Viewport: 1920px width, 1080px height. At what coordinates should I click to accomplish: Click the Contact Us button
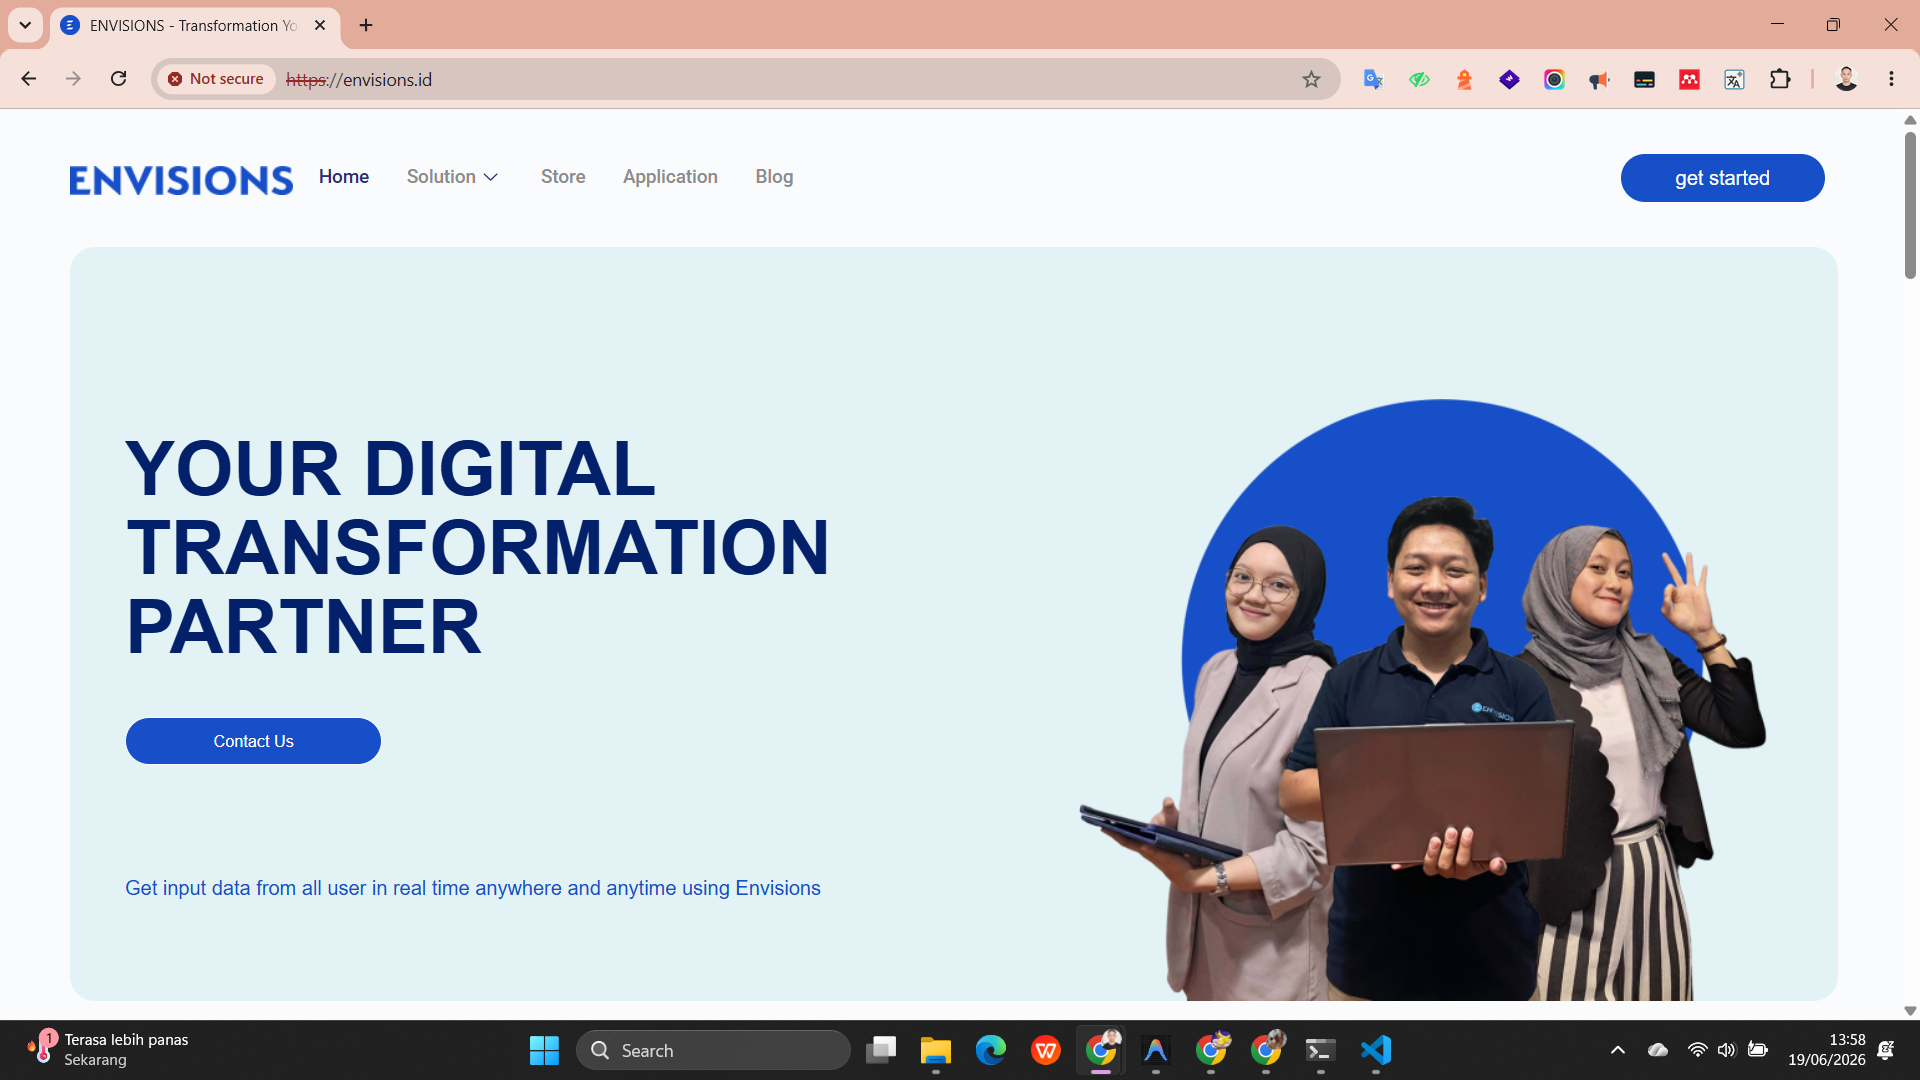coord(253,741)
